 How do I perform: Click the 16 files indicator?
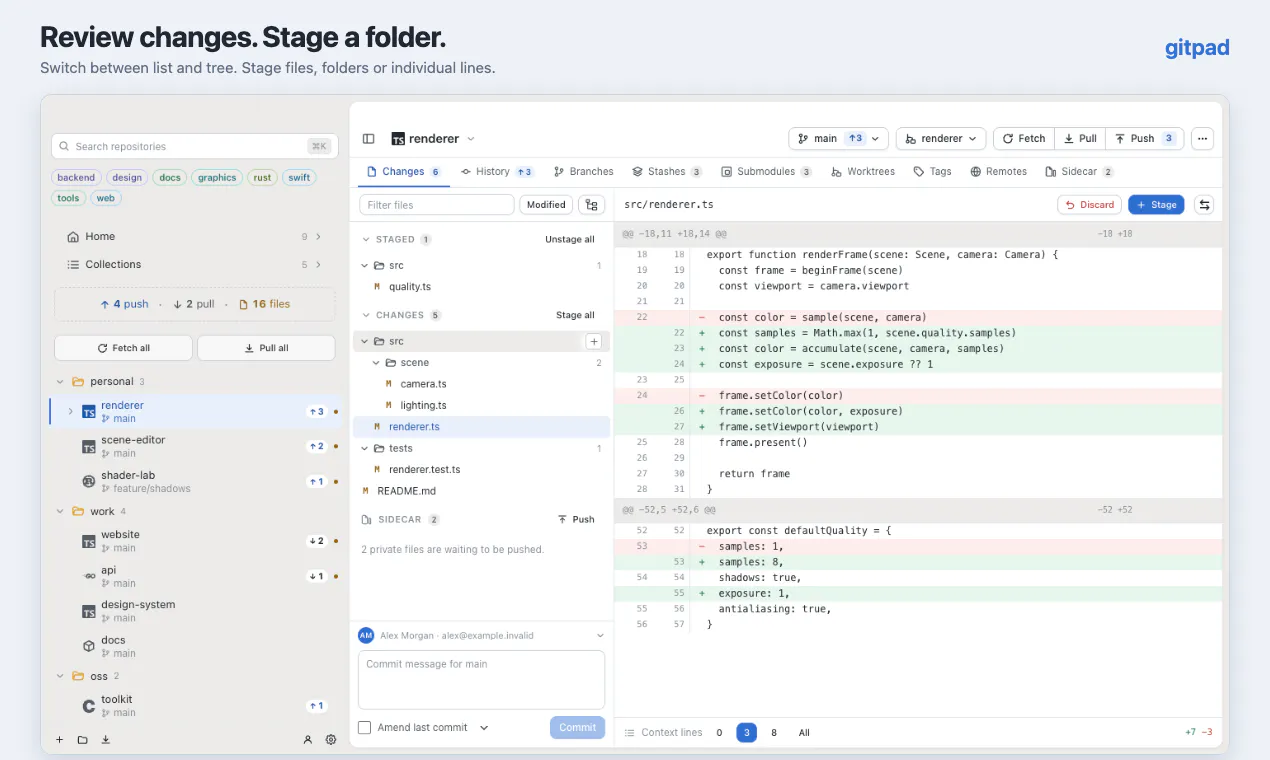click(x=264, y=304)
